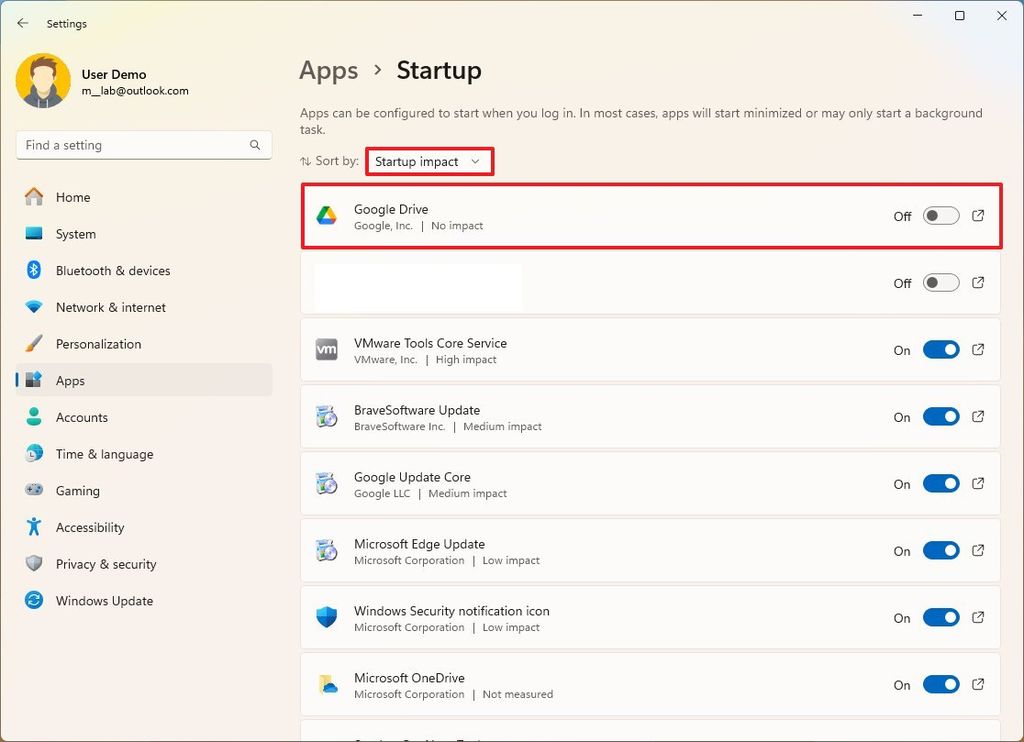Screen dimensions: 1024x742
Task: Click the Microsoft OneDrive cloud icon
Action: 324,684
